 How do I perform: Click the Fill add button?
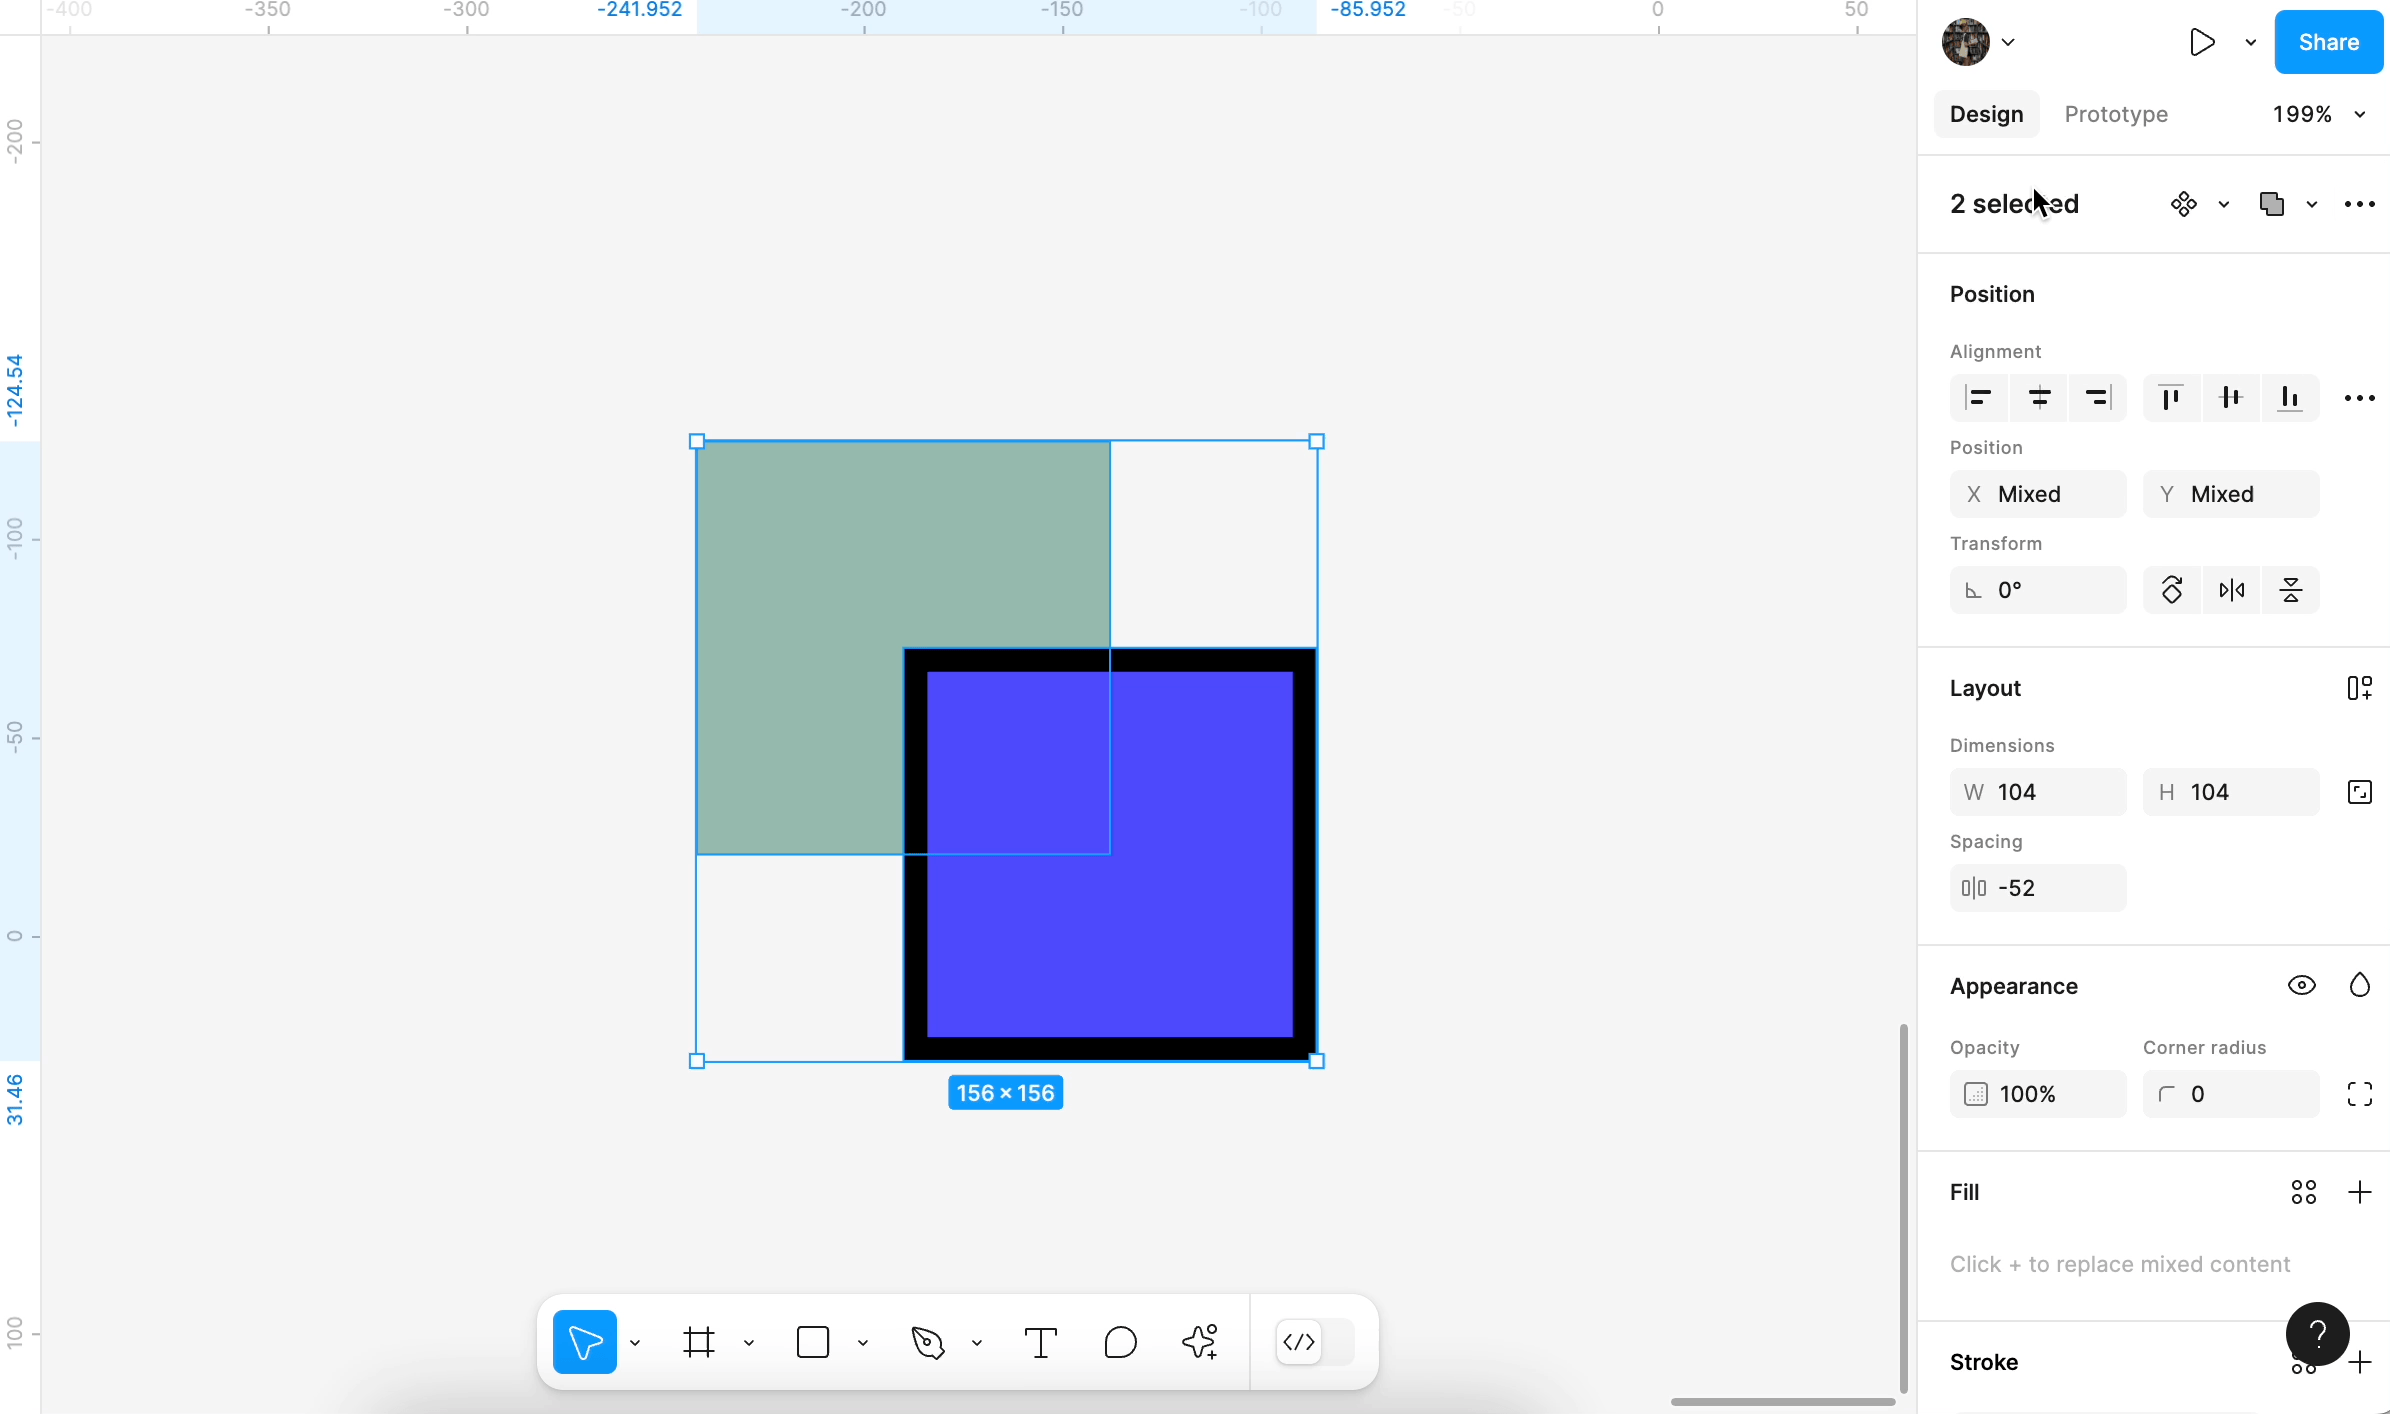2360,1192
